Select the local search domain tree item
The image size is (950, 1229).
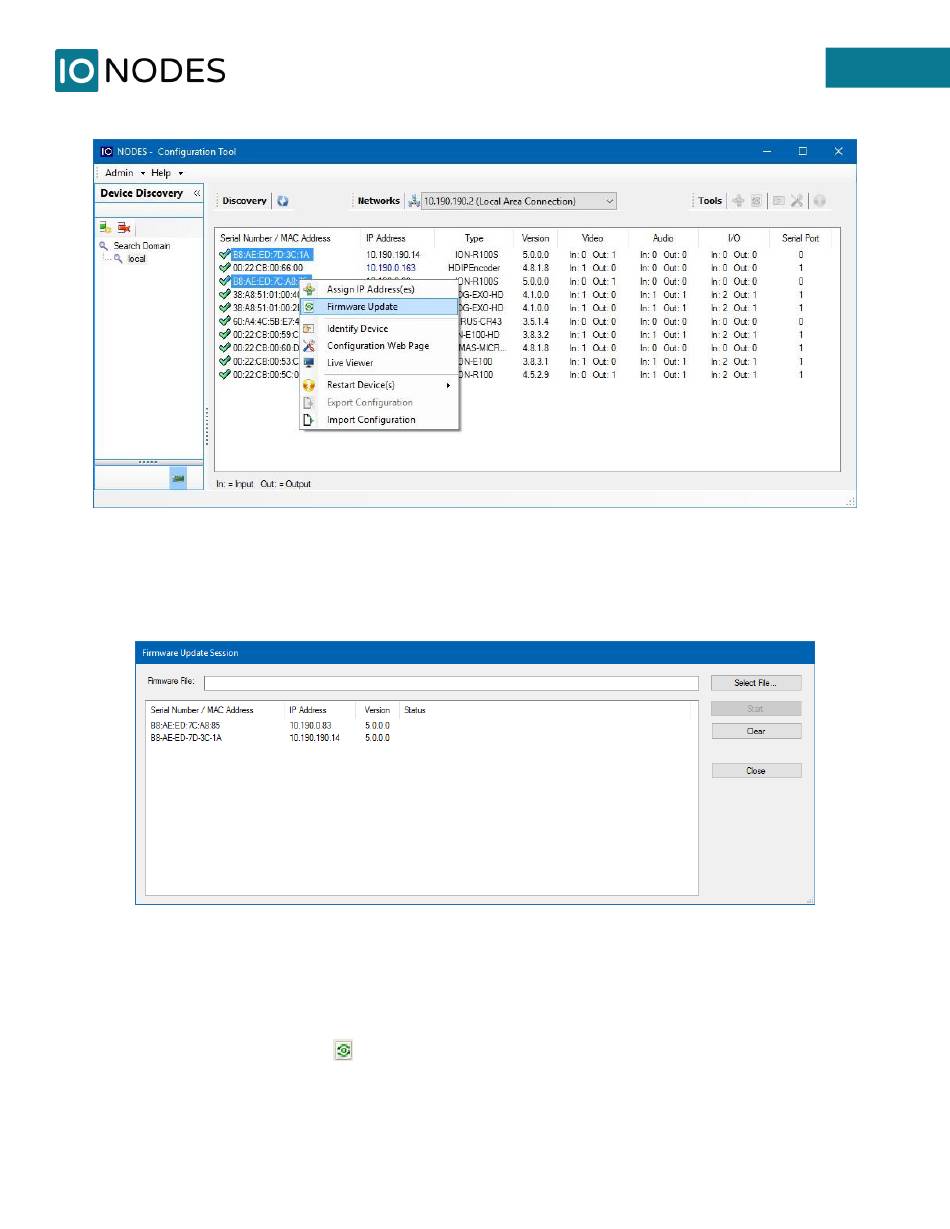pyautogui.click(x=136, y=259)
